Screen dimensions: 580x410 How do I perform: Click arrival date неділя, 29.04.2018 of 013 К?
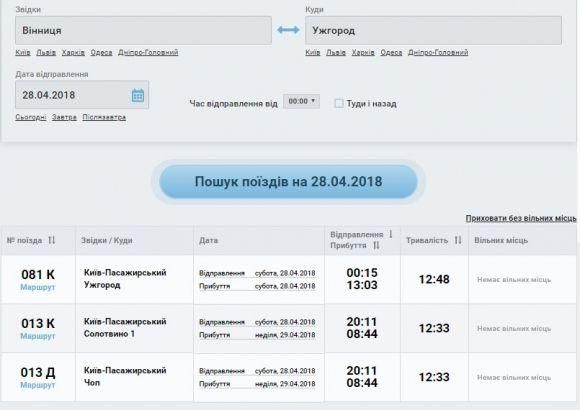[285, 335]
